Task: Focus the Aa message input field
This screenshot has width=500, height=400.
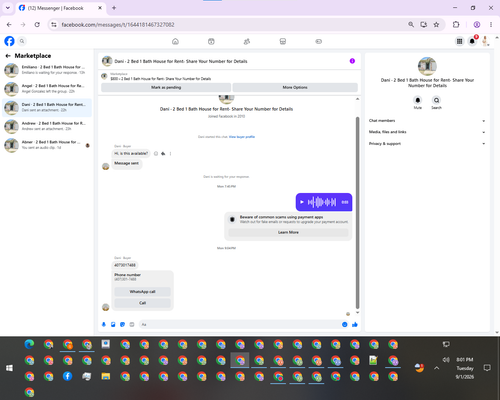Action: coord(240,324)
